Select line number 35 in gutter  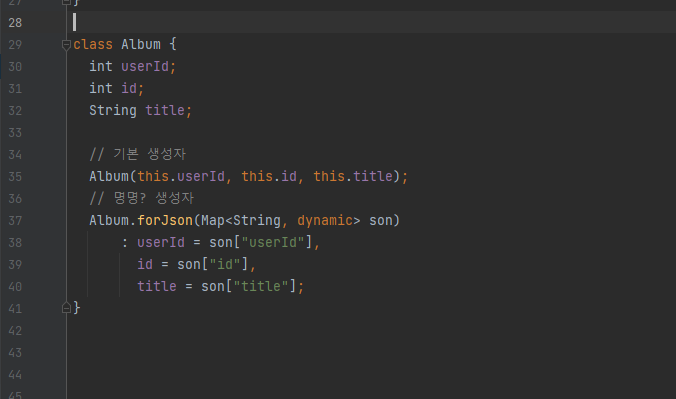pos(15,177)
